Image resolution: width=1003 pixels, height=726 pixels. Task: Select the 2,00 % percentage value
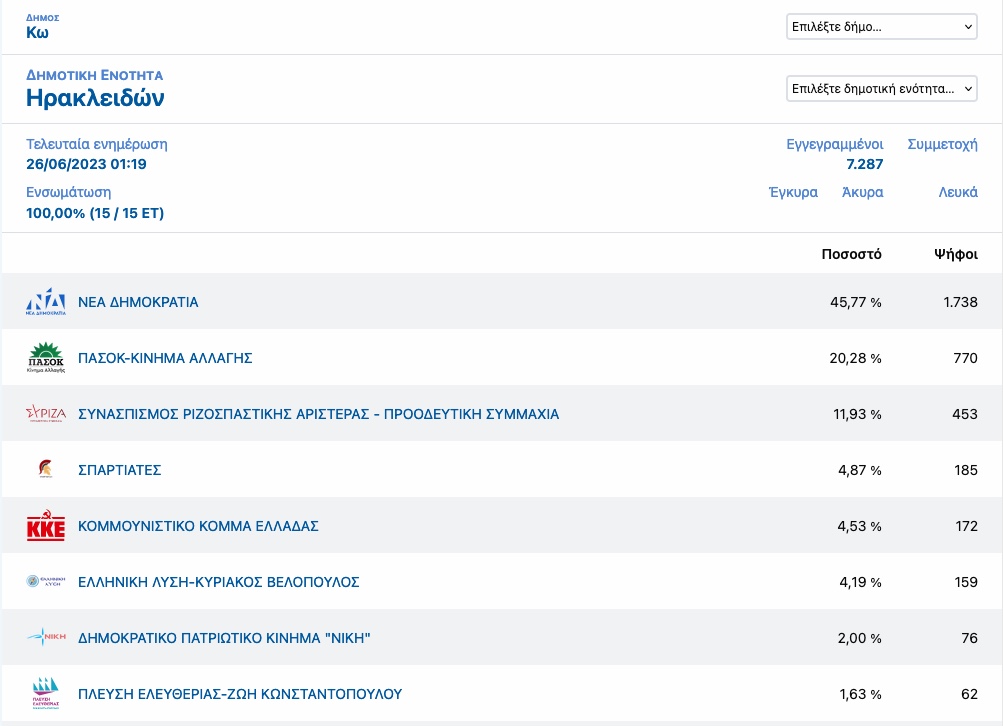[860, 638]
